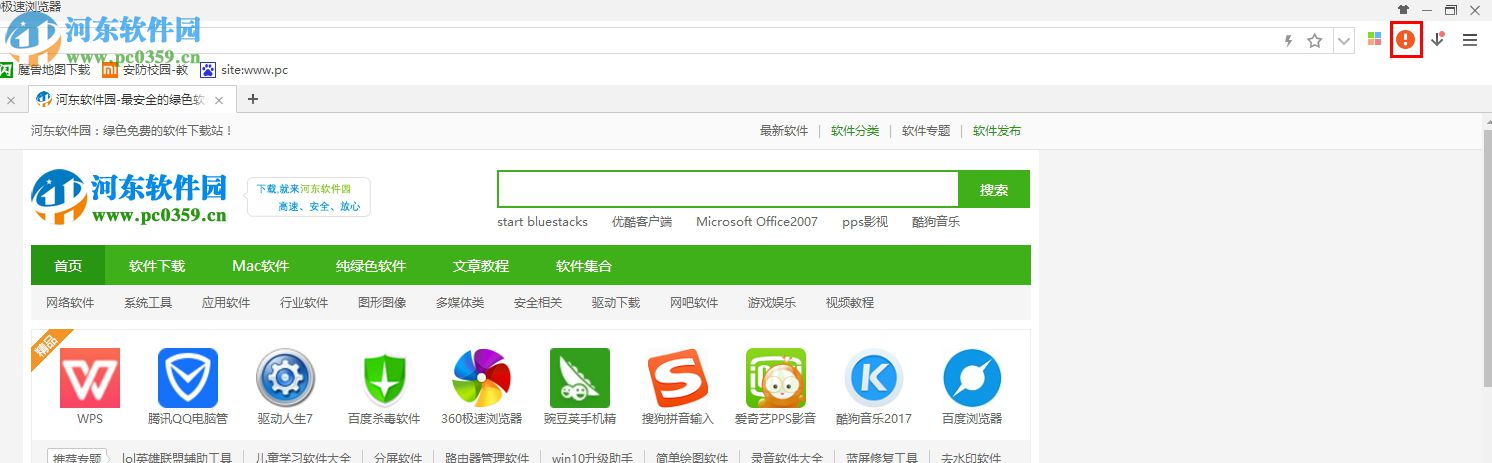Click the lightning speed mode icon
The height and width of the screenshot is (463, 1492).
coord(1289,41)
